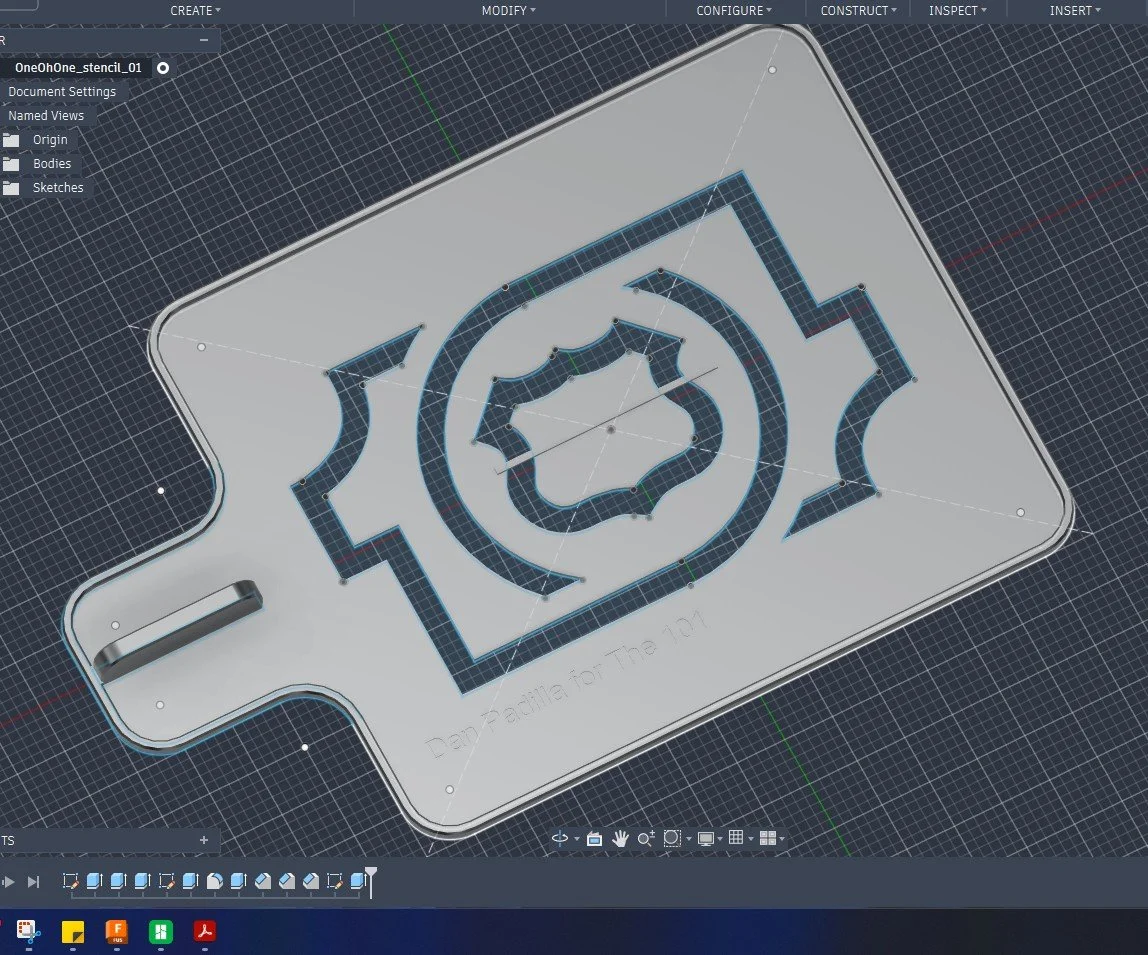Select the first extrude feature in timeline
The image size is (1148, 955).
tap(94, 881)
